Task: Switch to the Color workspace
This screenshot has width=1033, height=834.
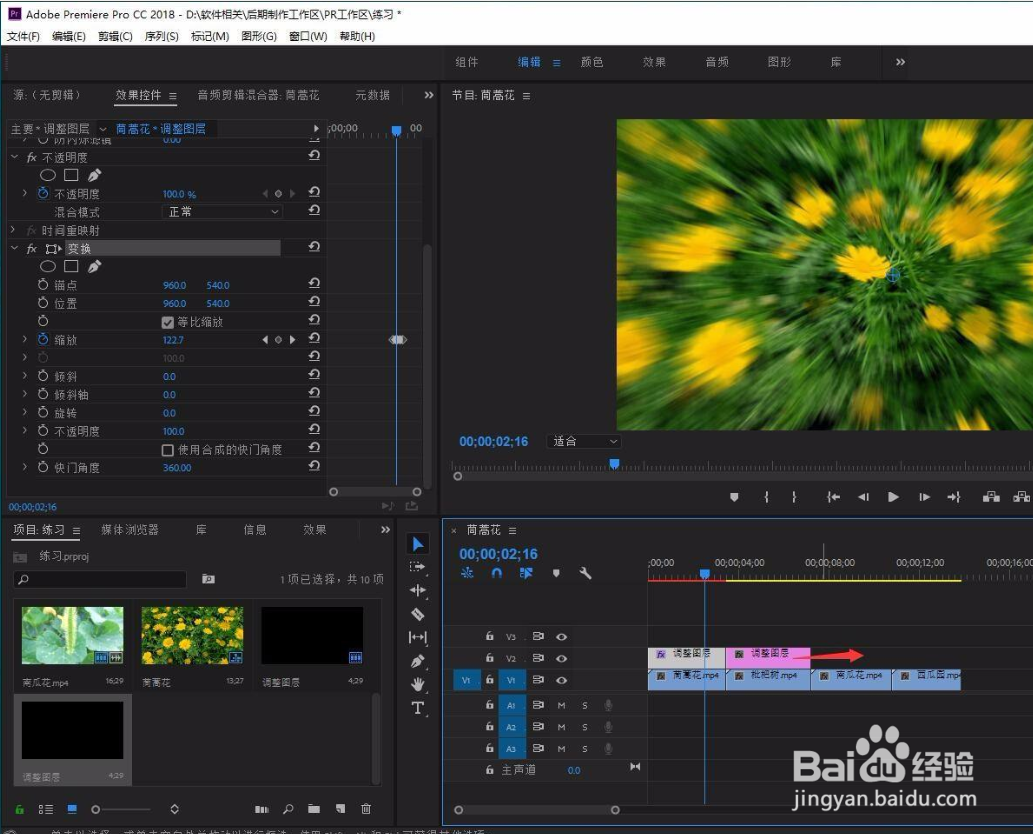Action: [x=592, y=62]
